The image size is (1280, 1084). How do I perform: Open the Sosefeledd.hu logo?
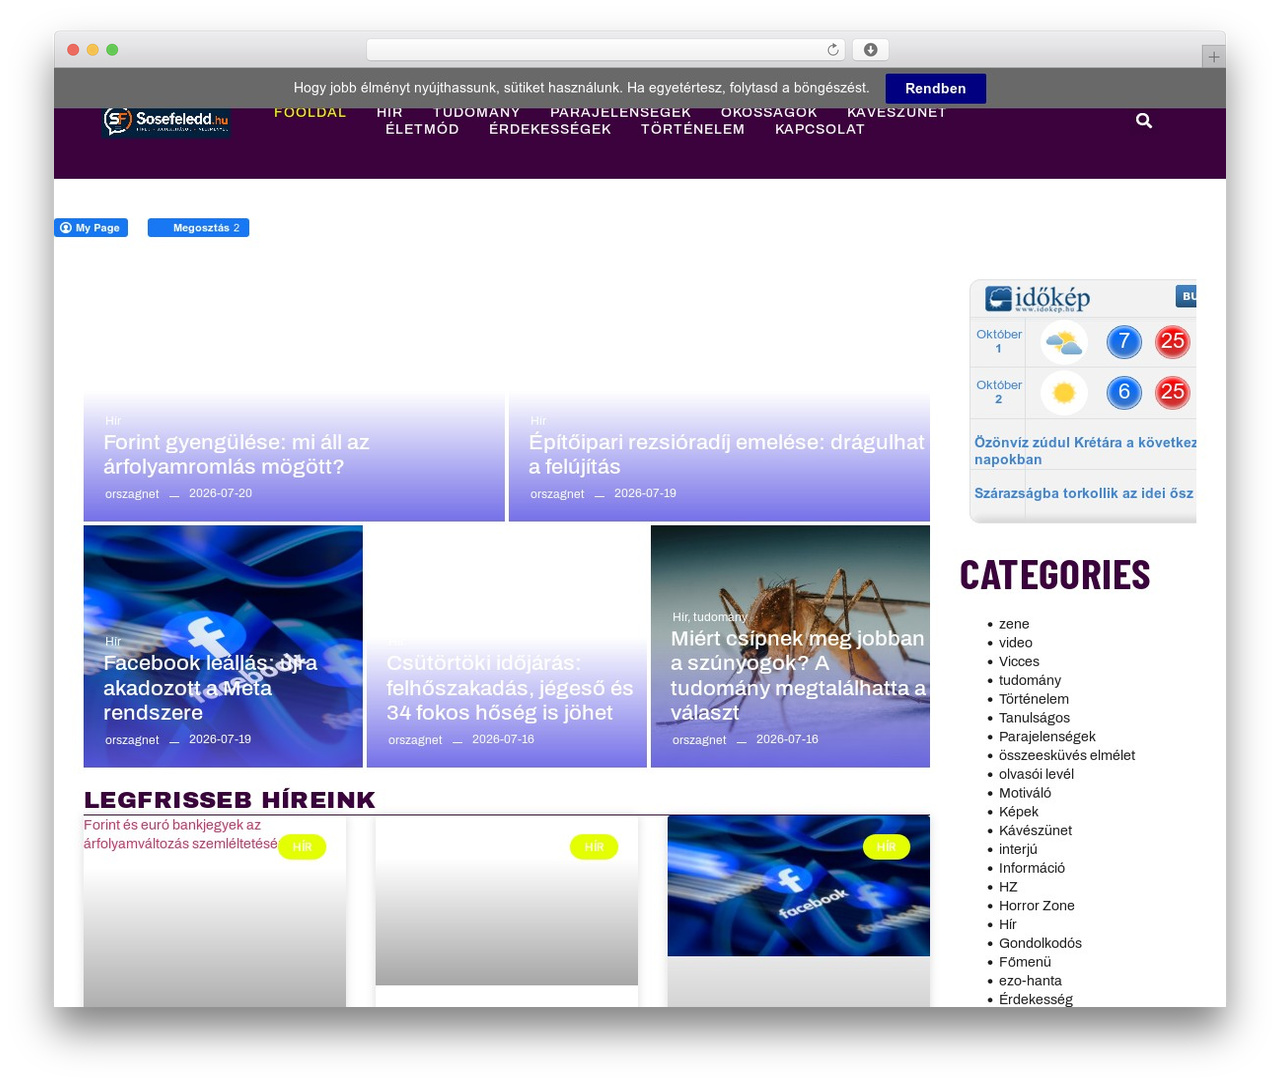[166, 121]
